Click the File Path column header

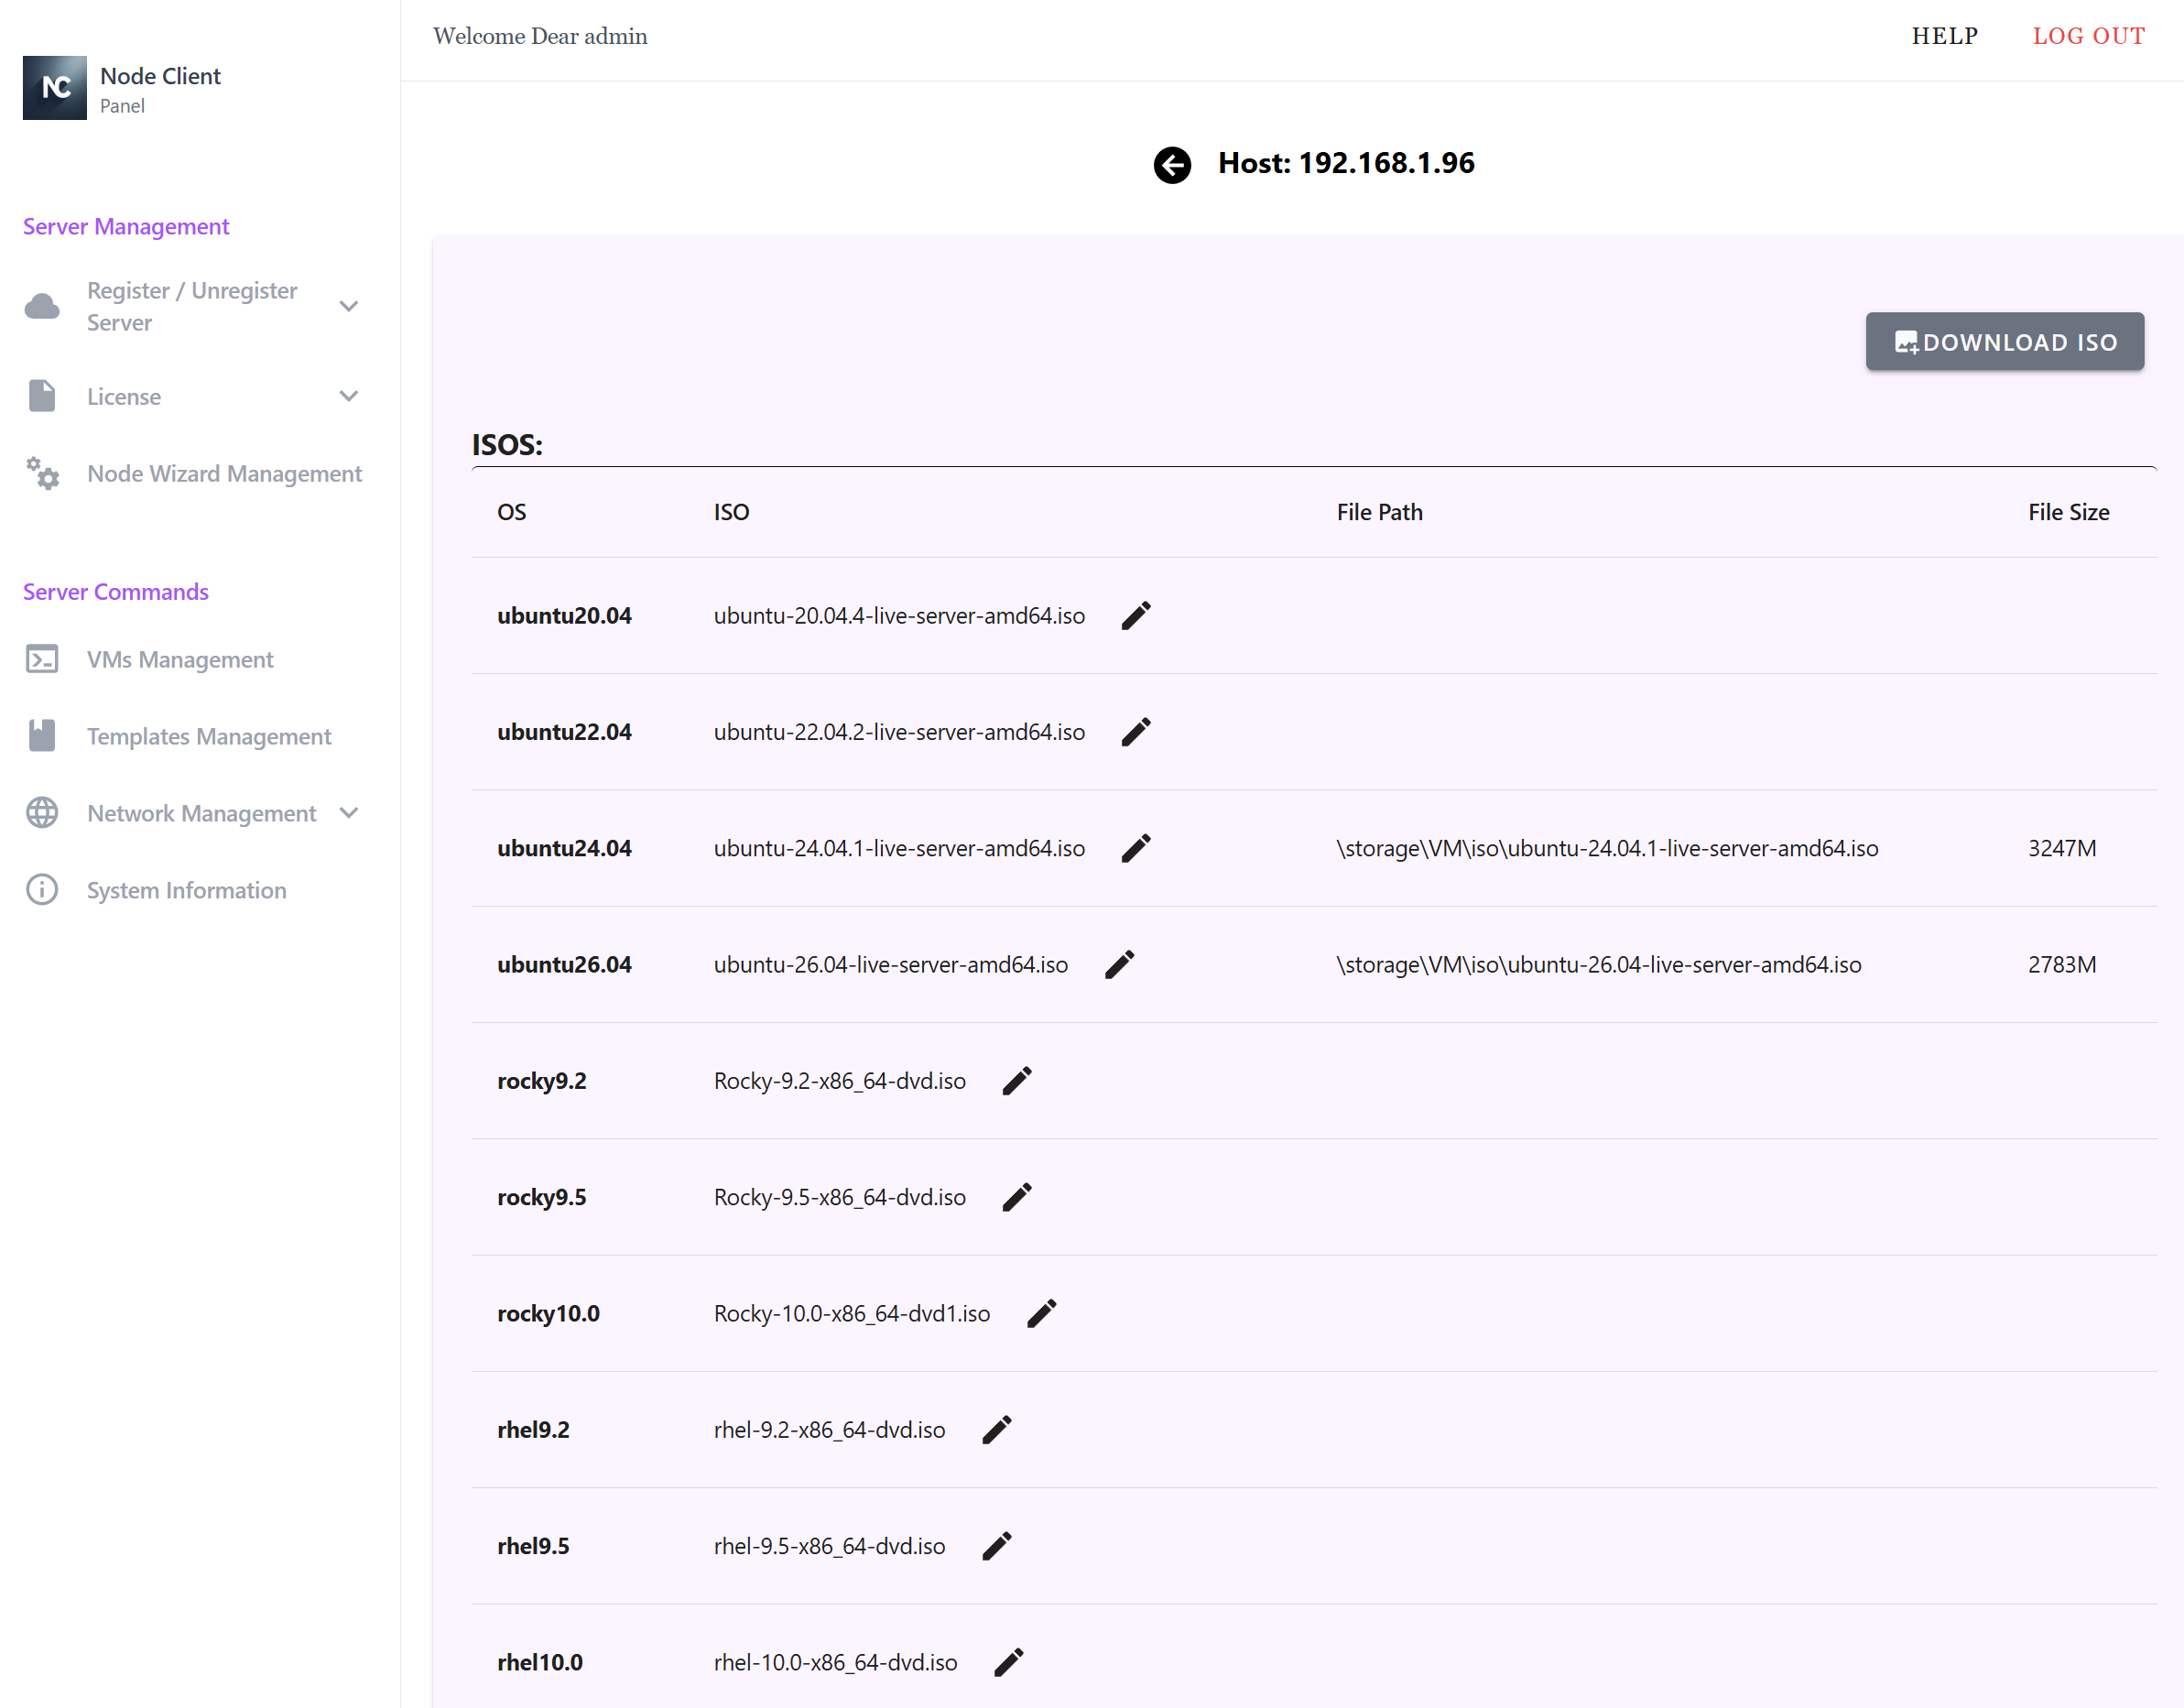(1379, 512)
